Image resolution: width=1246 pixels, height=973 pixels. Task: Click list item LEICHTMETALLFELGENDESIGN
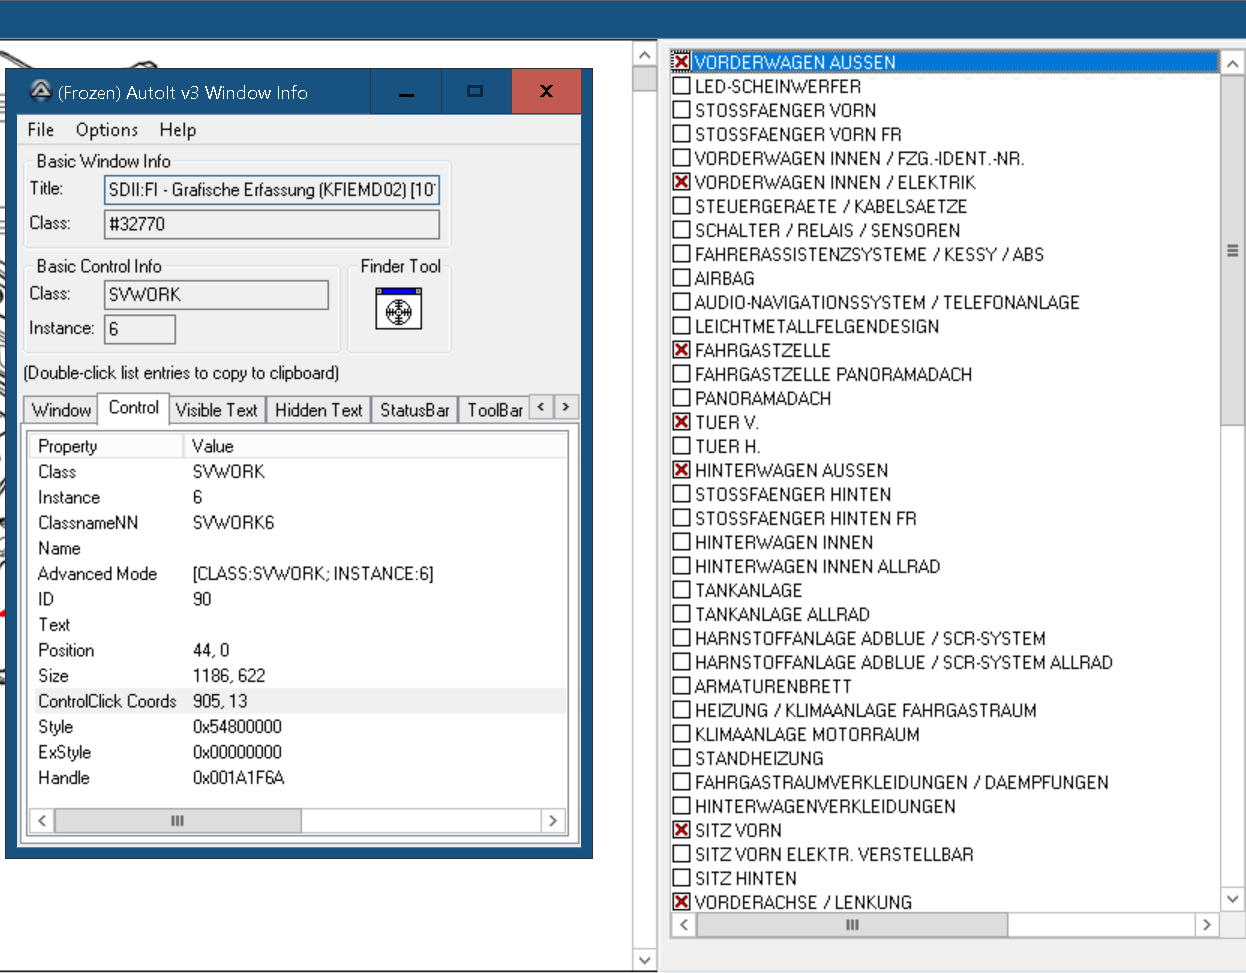(817, 326)
